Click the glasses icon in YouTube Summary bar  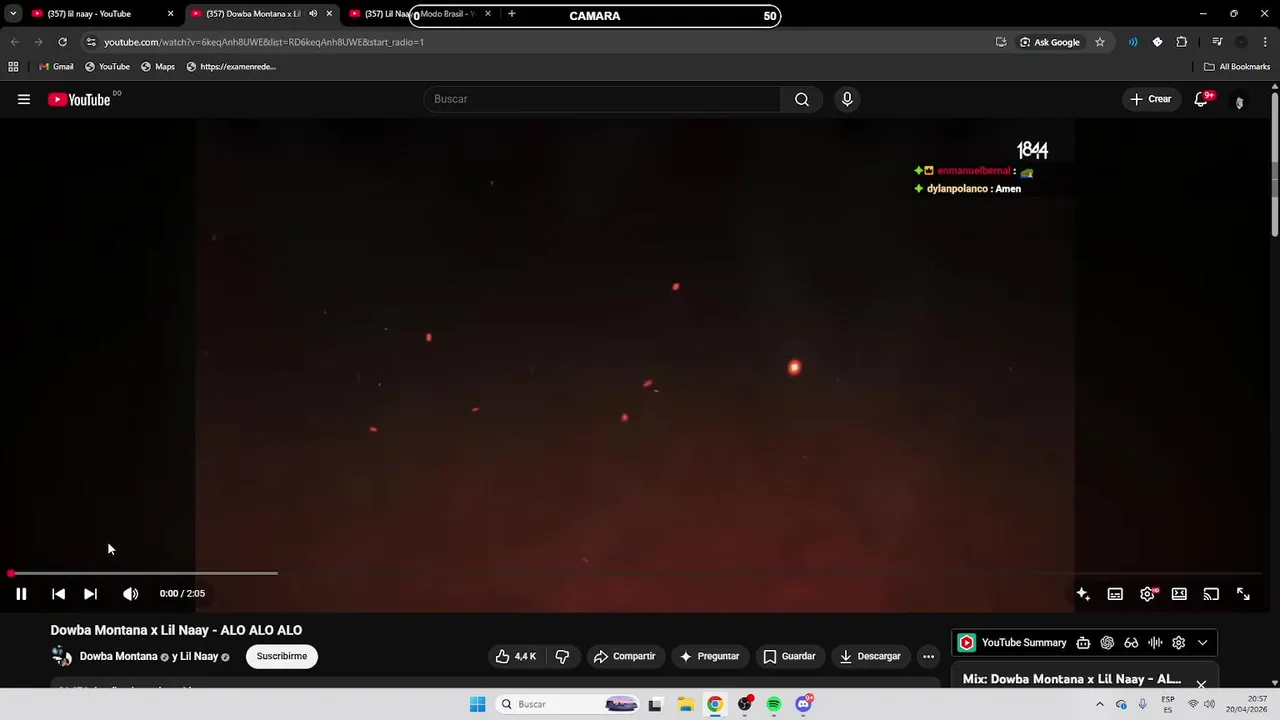pos(1131,643)
